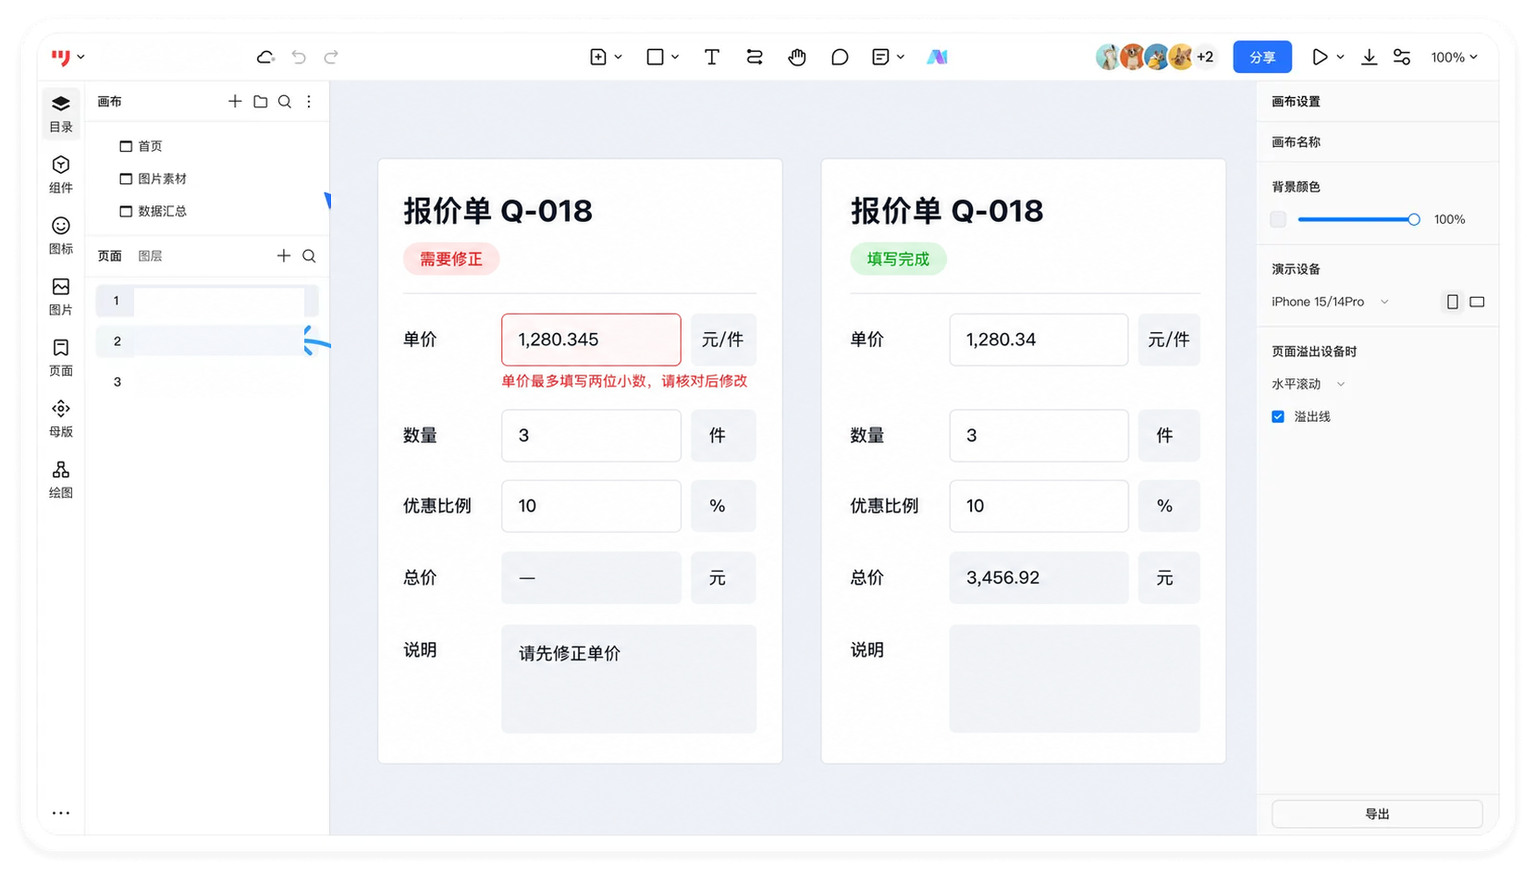The height and width of the screenshot is (876, 1536).
Task: Toggle the 溢出线 checkbox
Action: point(1278,416)
